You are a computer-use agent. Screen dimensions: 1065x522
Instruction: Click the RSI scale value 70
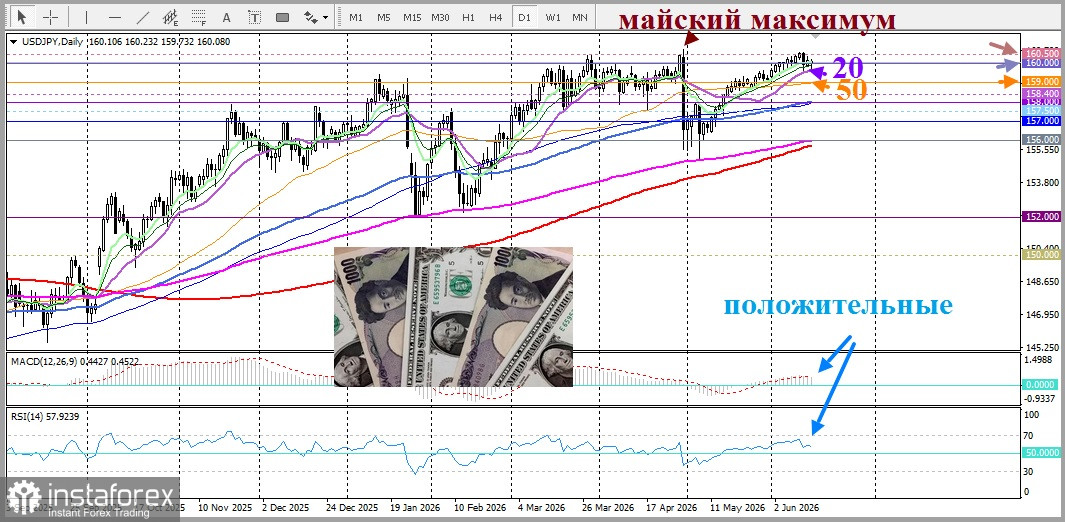coord(1030,436)
